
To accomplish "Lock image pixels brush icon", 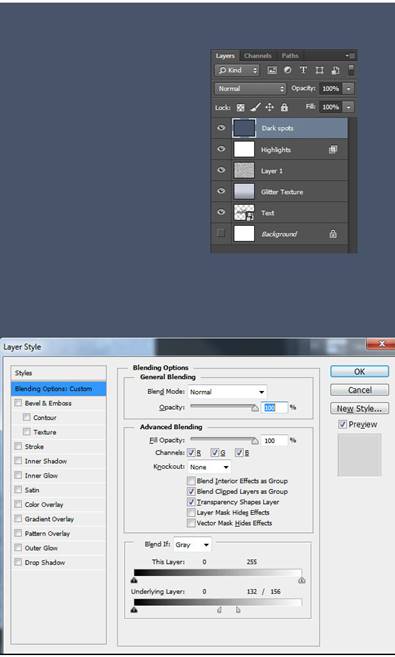I will pos(255,108).
